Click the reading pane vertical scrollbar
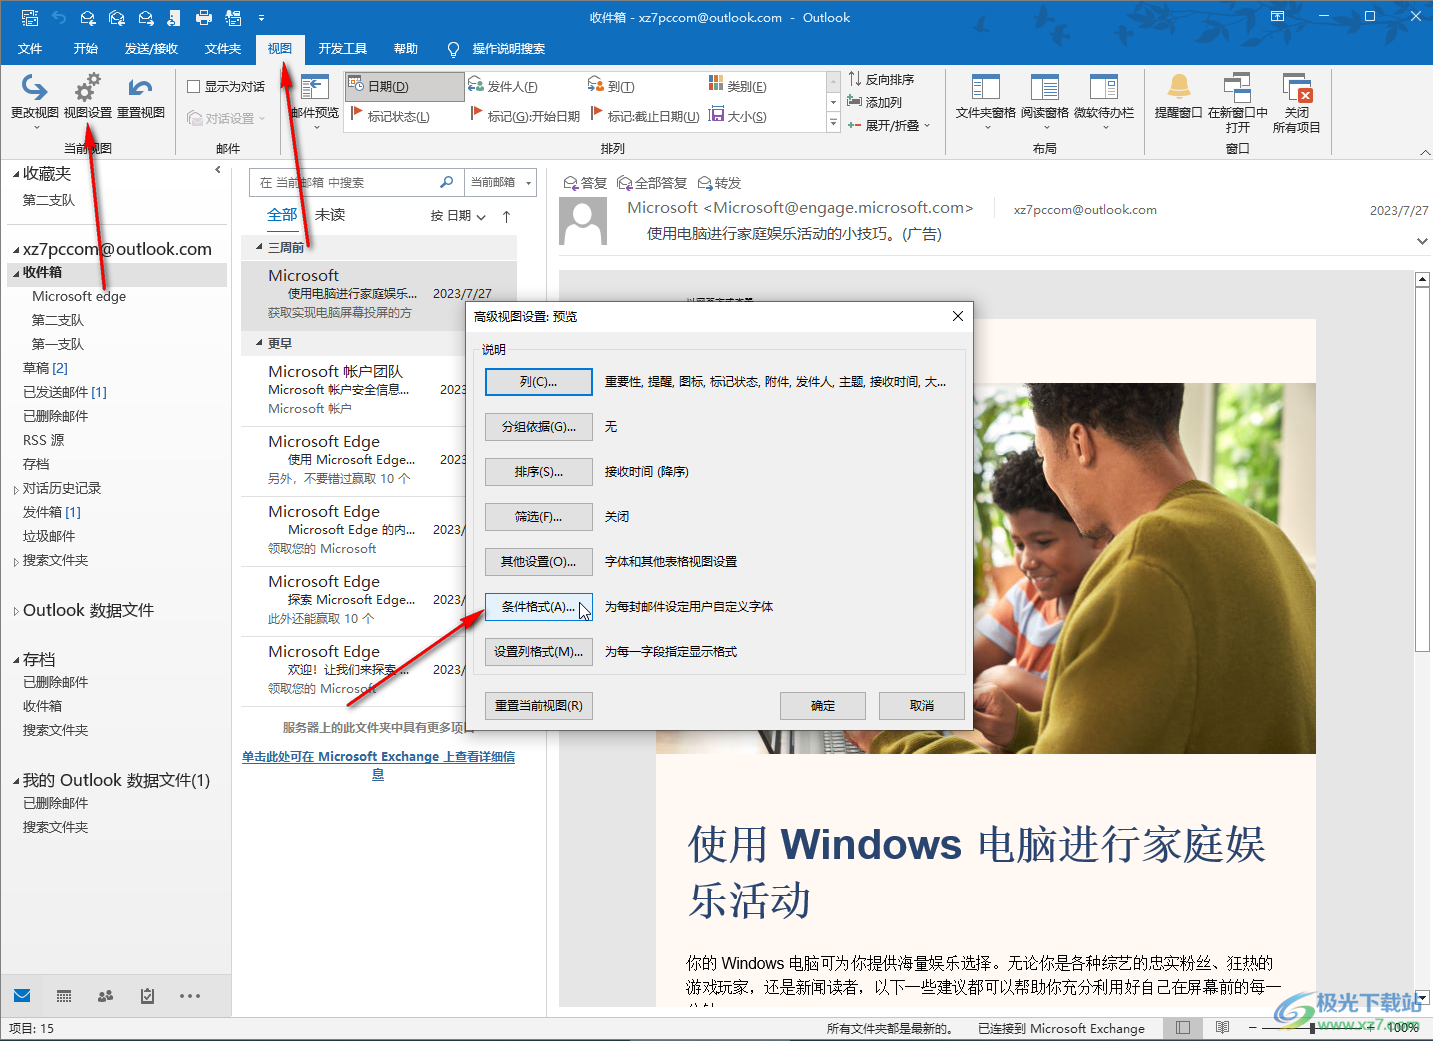This screenshot has height=1041, width=1433. pos(1423,637)
